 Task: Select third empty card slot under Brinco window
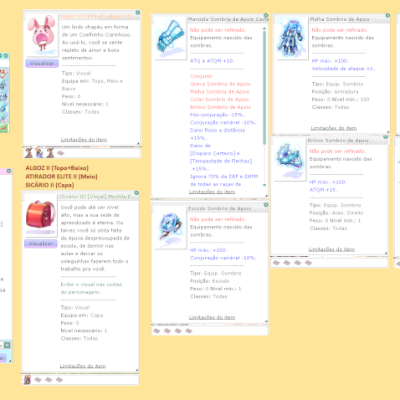point(297,263)
